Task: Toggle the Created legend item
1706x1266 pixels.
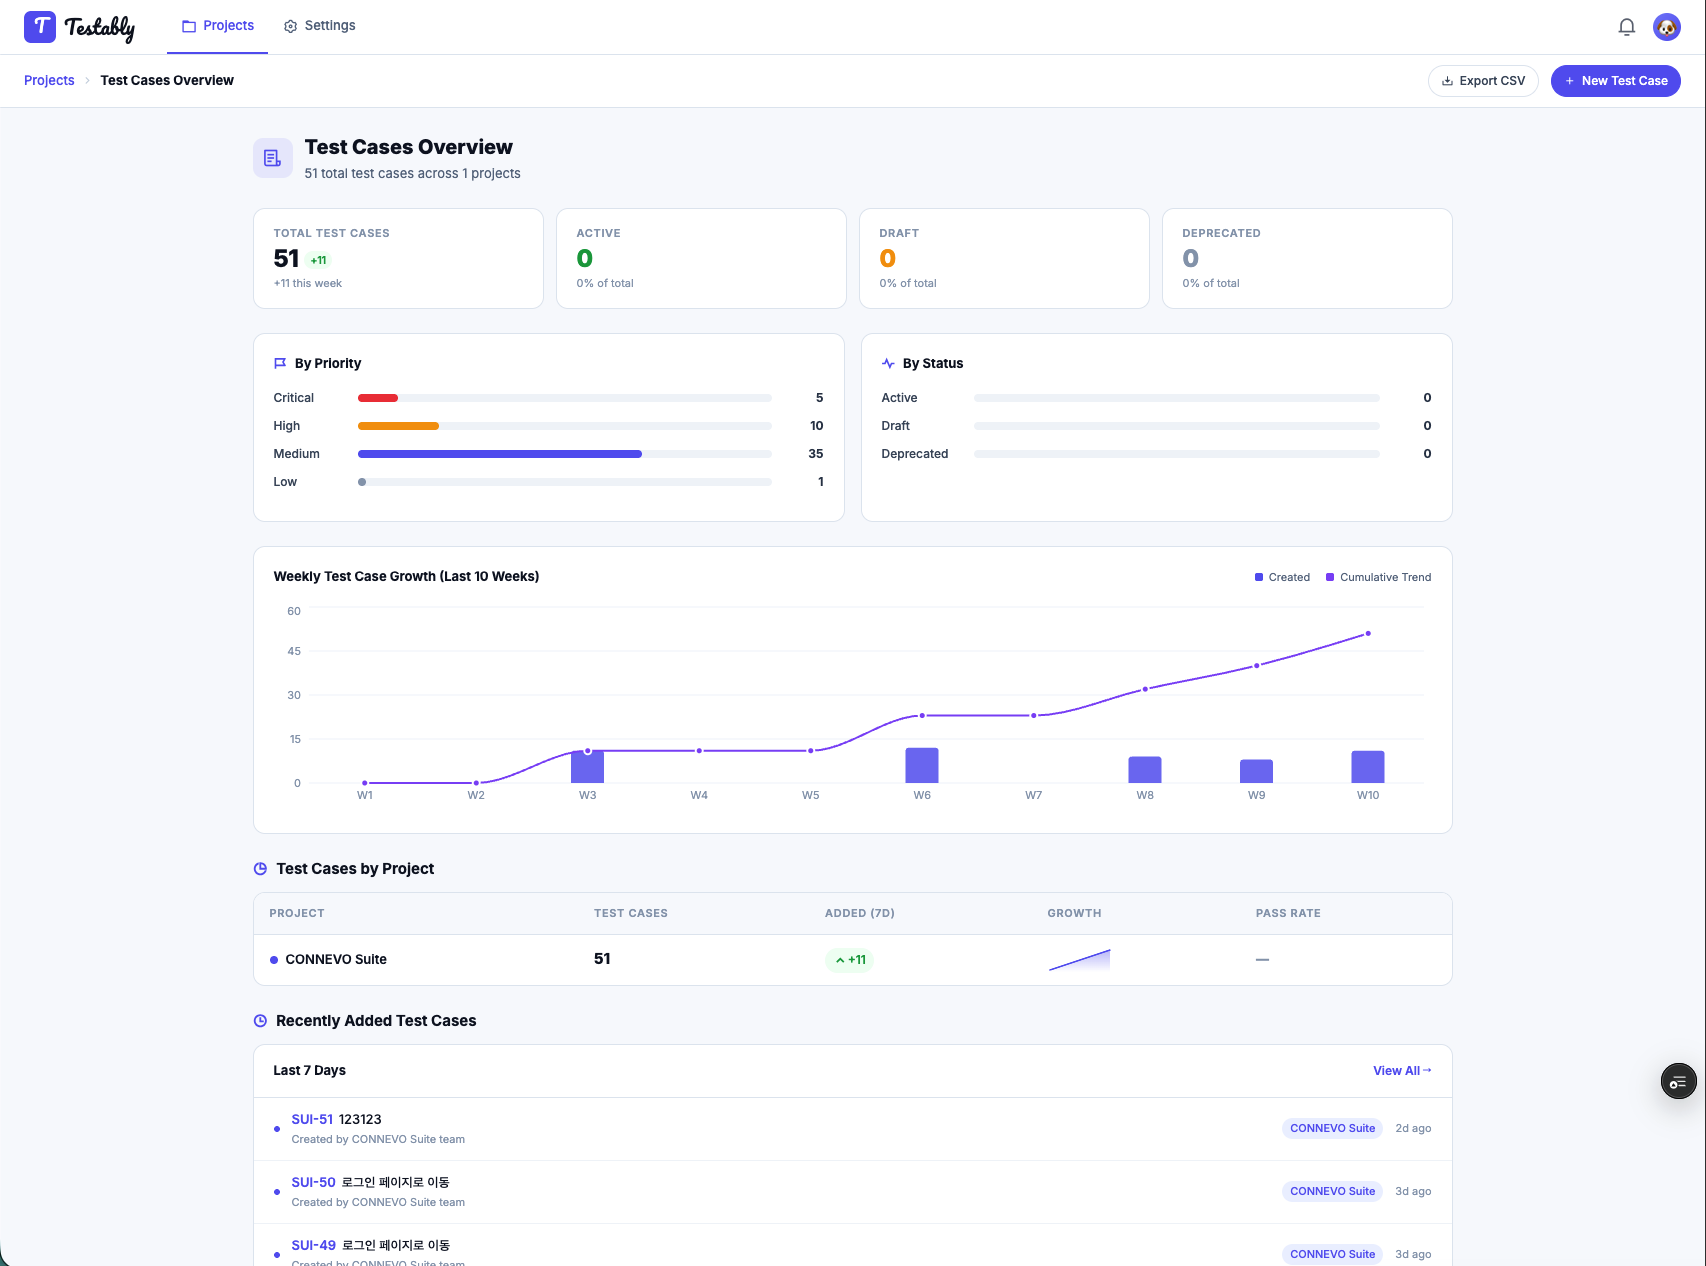Action: tap(1282, 577)
